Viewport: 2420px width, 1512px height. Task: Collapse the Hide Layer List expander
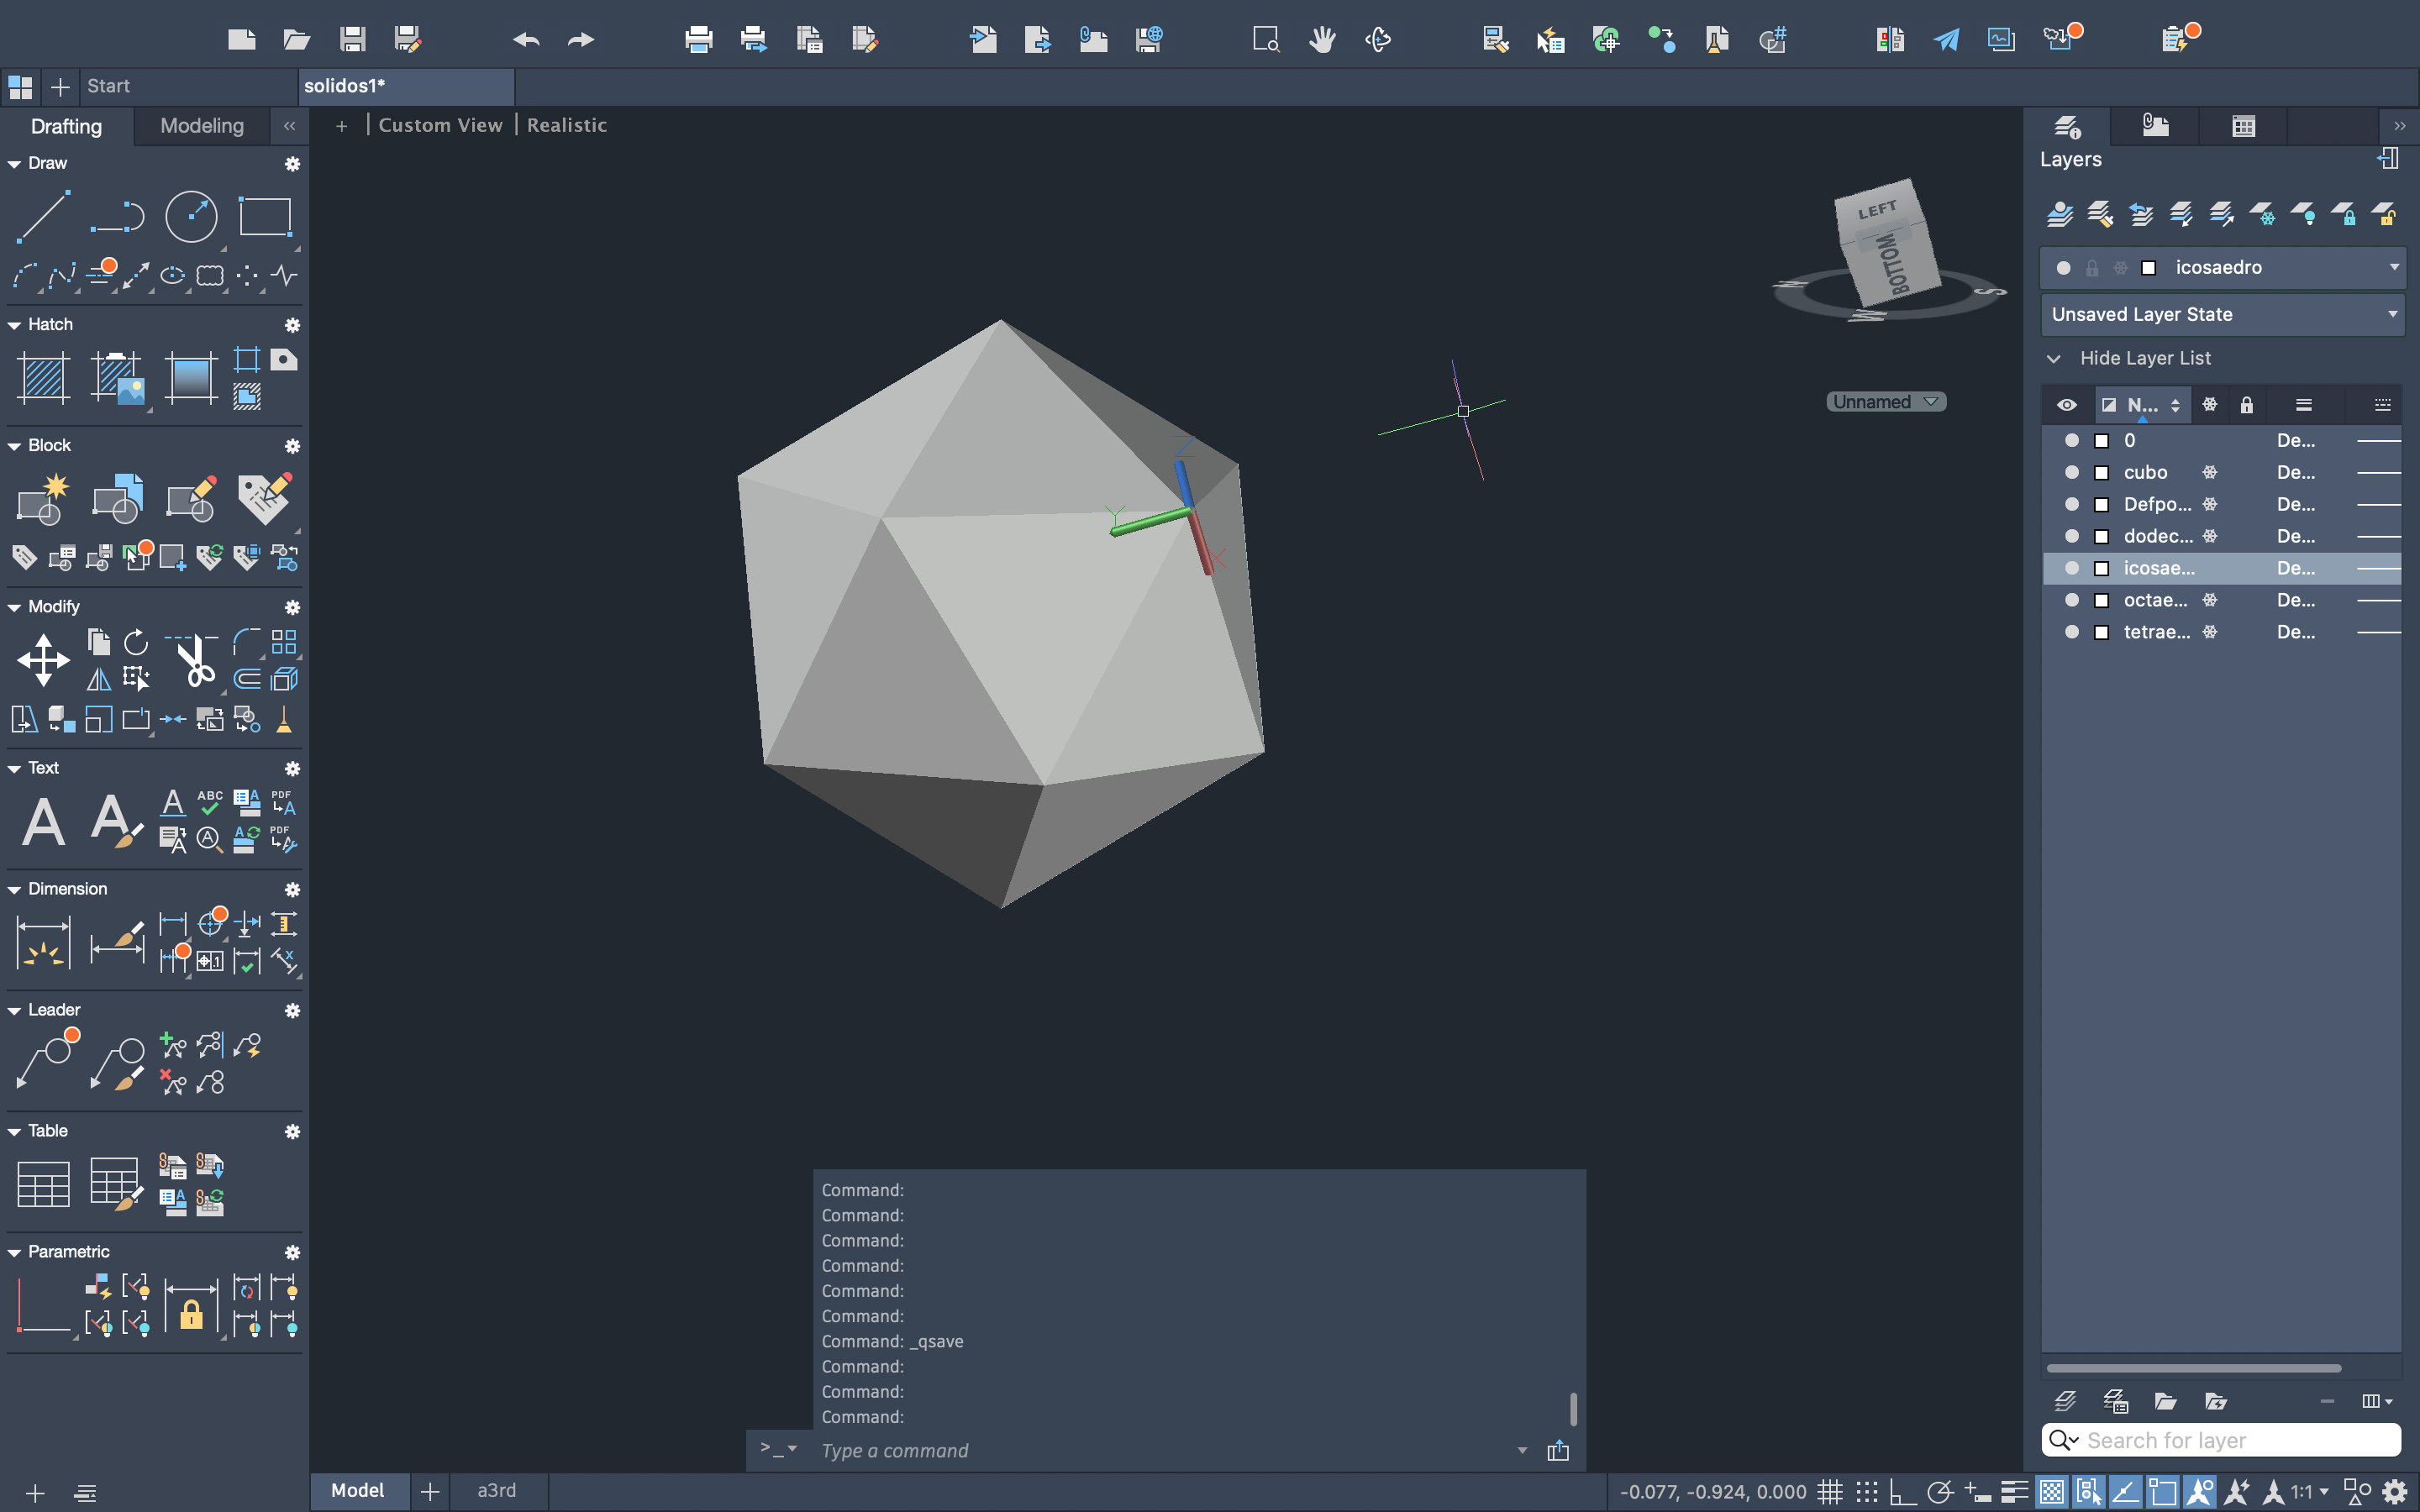tap(2054, 358)
